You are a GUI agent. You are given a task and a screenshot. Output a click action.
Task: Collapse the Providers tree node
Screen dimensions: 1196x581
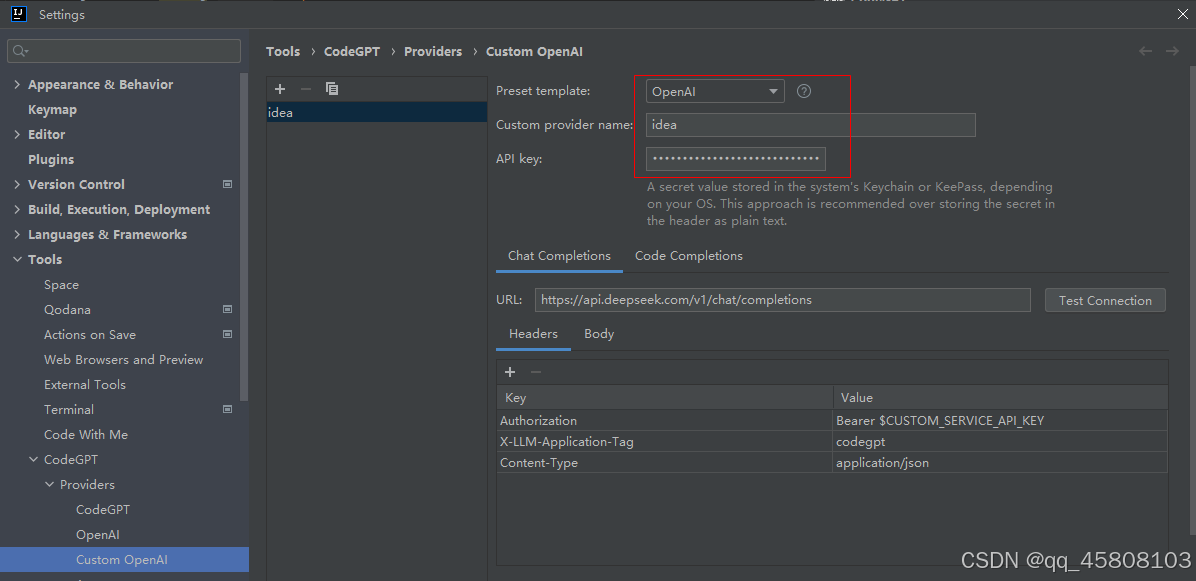[49, 485]
